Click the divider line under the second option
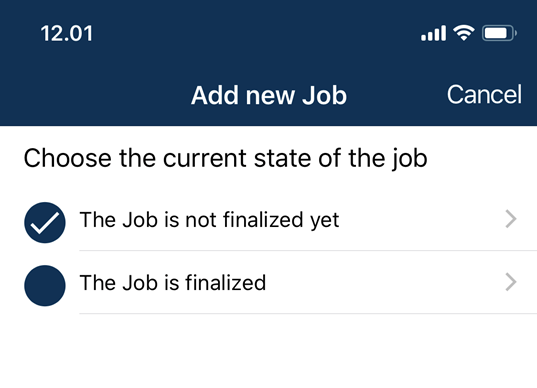The width and height of the screenshot is (537, 388). click(308, 313)
